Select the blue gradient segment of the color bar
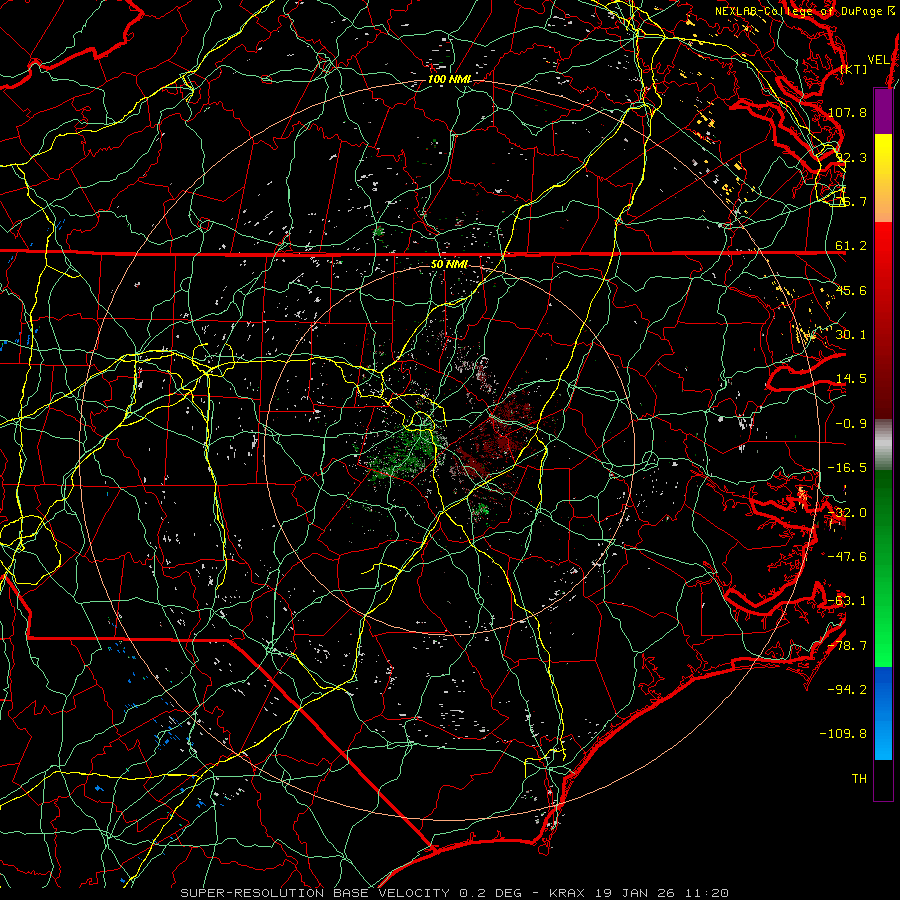The width and height of the screenshot is (900, 900). (x=883, y=713)
